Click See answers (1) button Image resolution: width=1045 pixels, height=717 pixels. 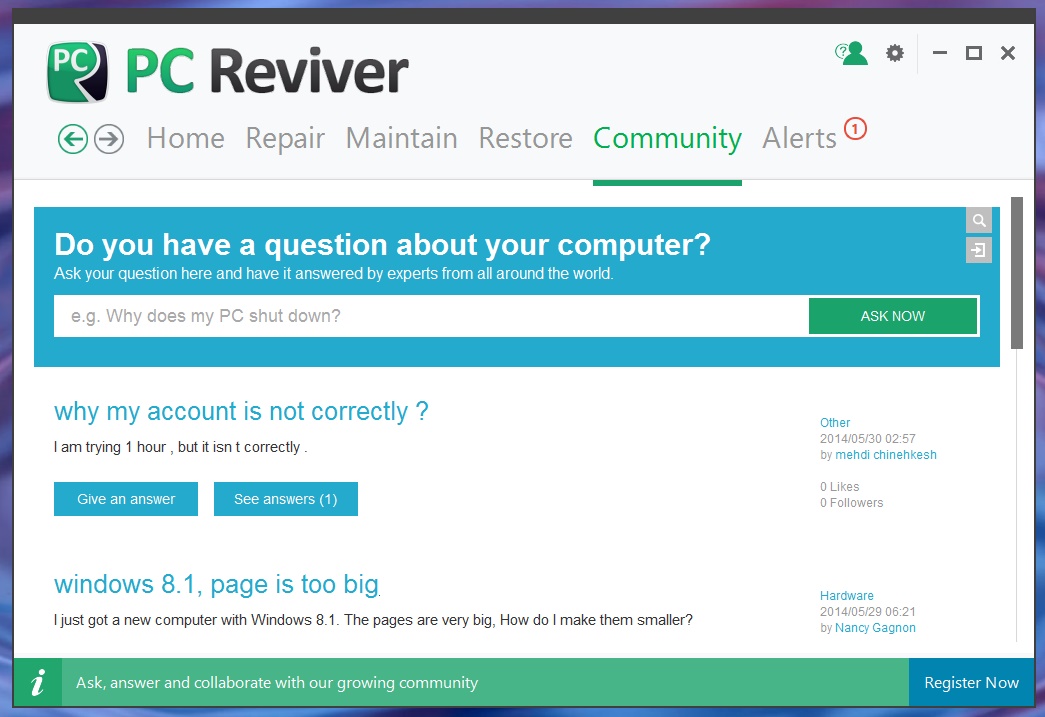(x=286, y=499)
